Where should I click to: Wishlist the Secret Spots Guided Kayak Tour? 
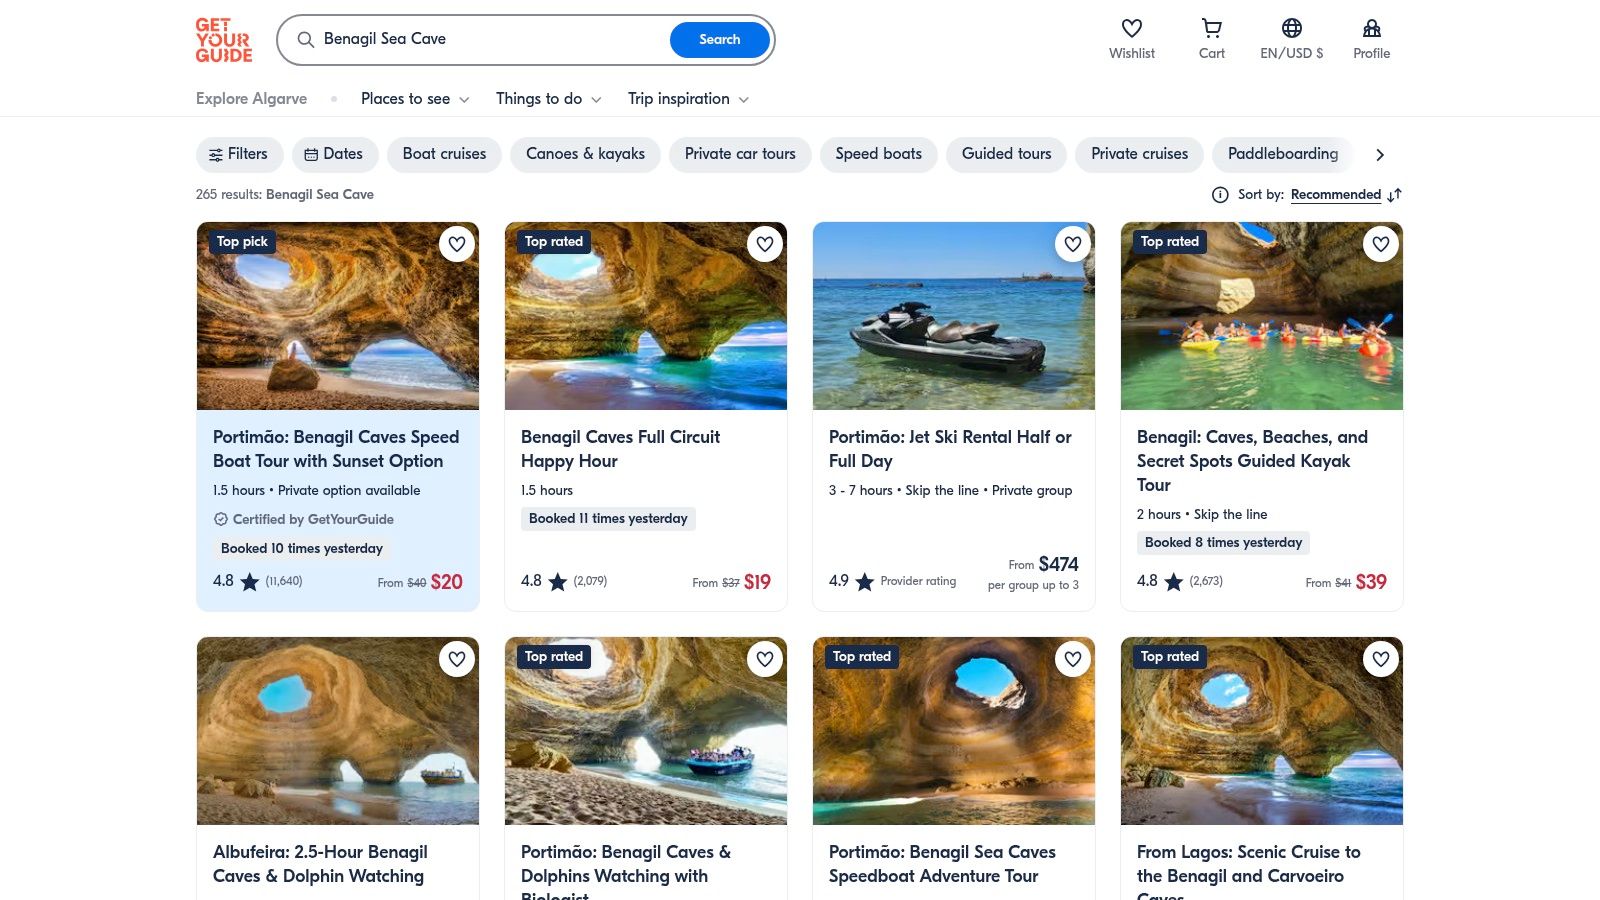[x=1381, y=244]
